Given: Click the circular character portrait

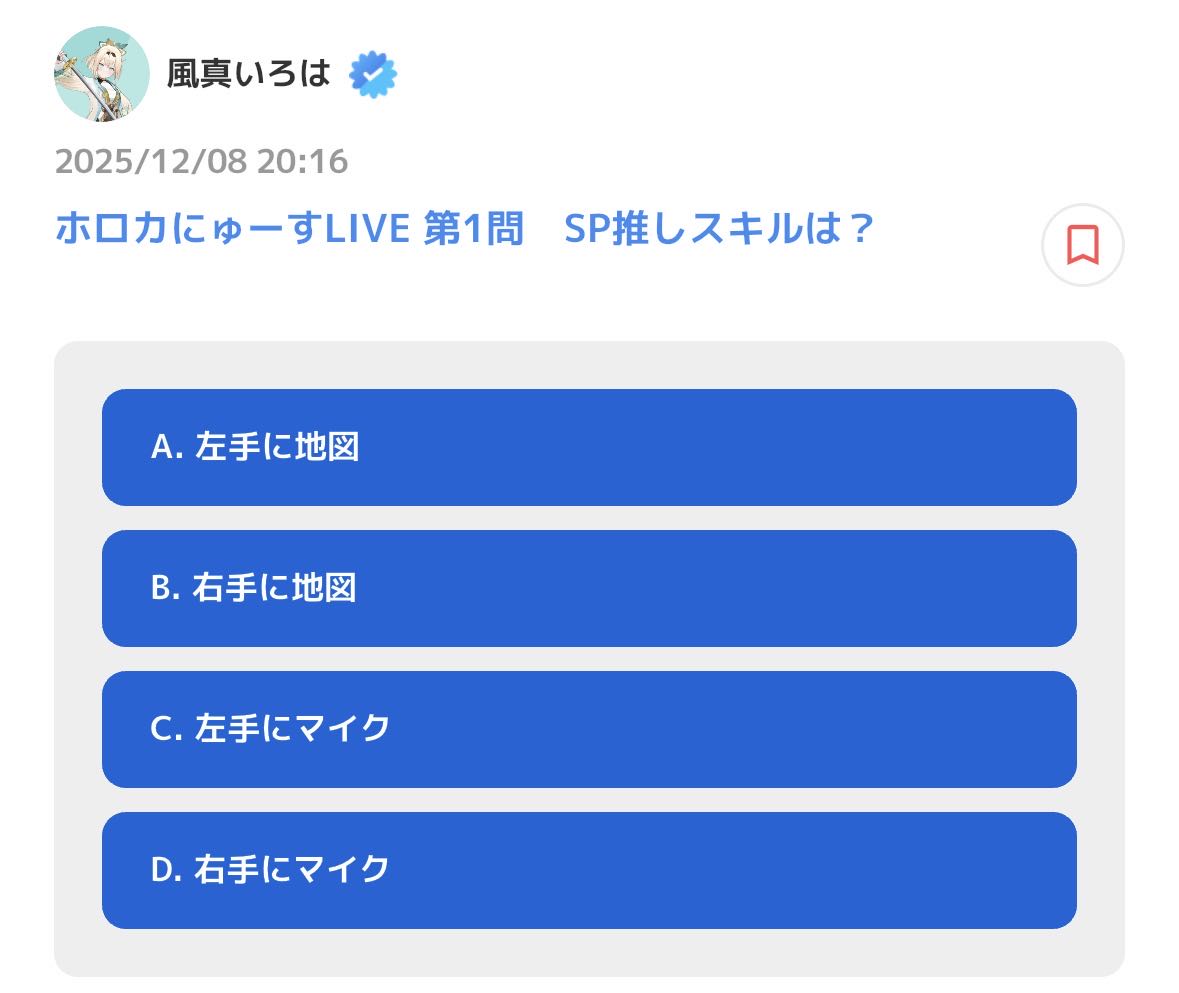Looking at the screenshot, I should [101, 74].
